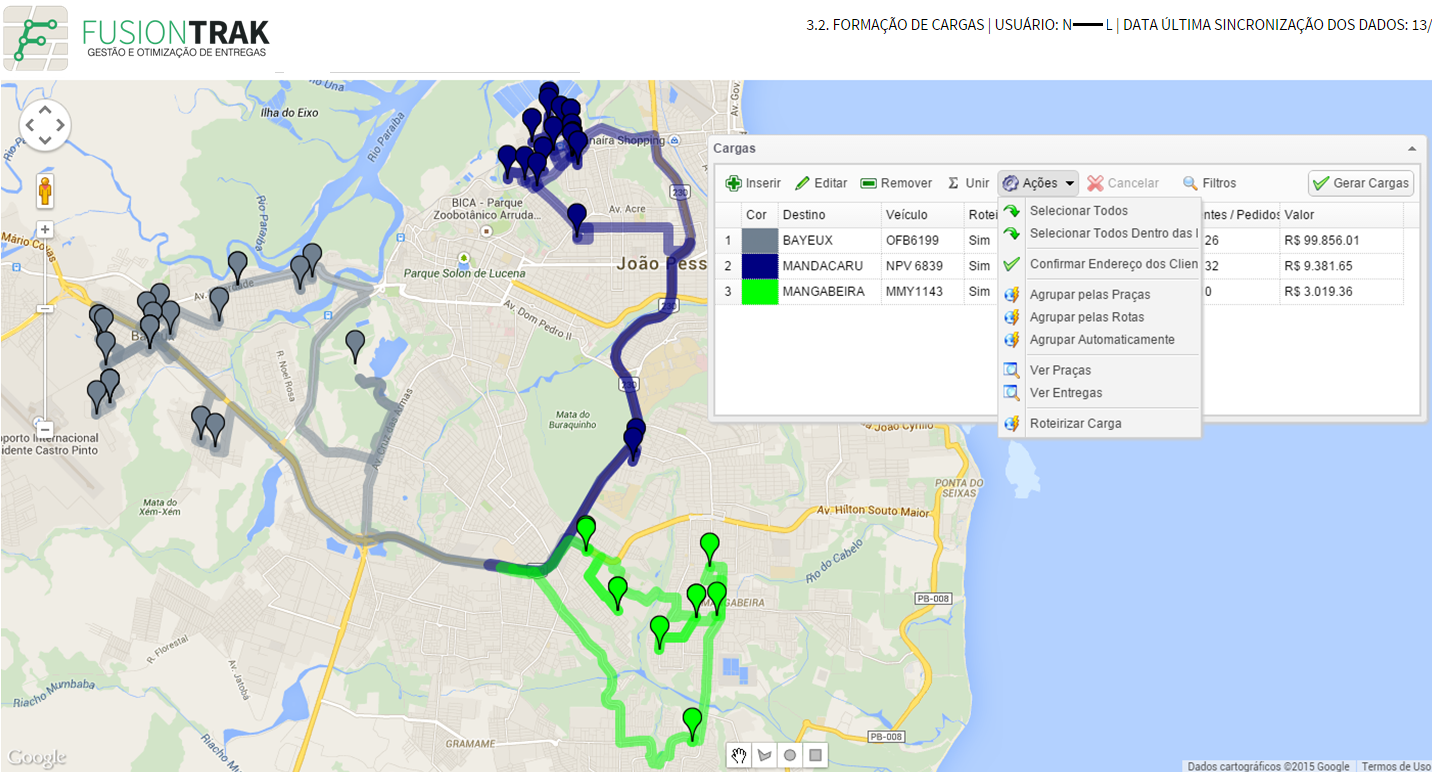Viewport: 1432px width, 775px height.
Task: Pan the map up with the arrow control
Action: [x=45, y=110]
